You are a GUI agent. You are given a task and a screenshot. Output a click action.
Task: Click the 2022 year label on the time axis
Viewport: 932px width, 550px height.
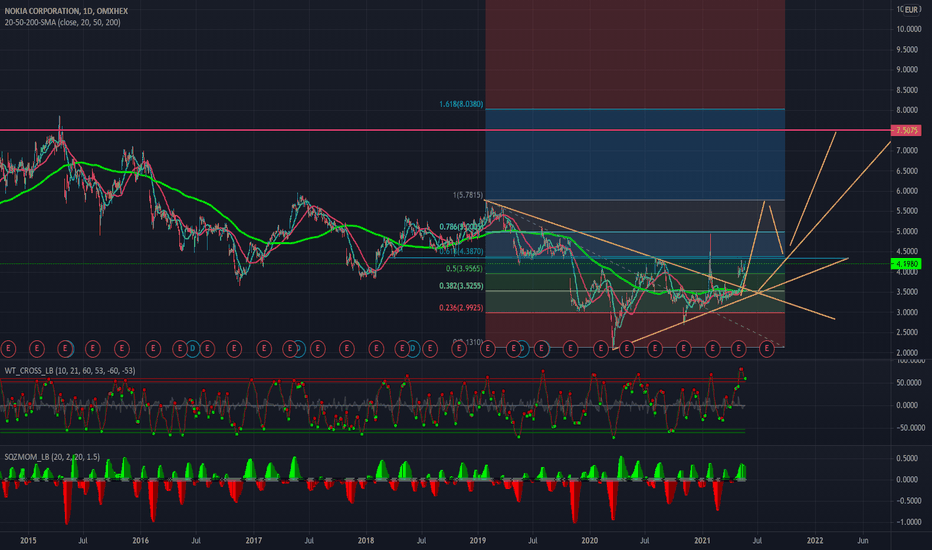click(x=815, y=540)
